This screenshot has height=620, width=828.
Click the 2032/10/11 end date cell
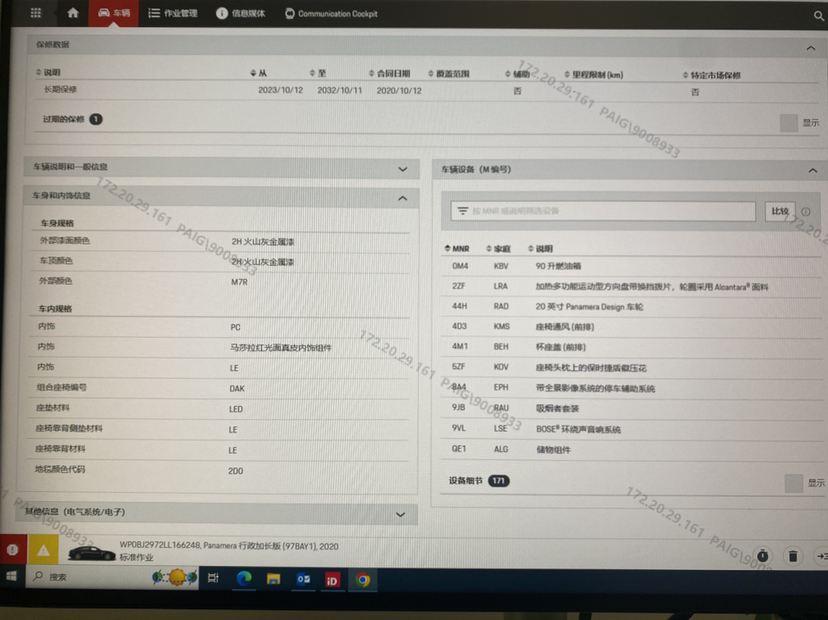pyautogui.click(x=340, y=90)
